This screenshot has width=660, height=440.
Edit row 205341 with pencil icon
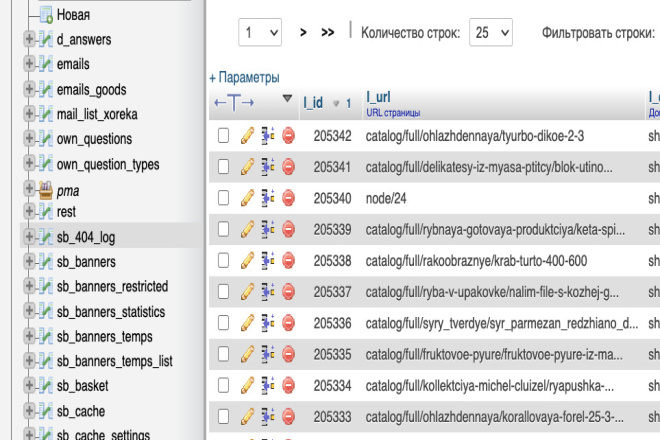click(x=248, y=167)
